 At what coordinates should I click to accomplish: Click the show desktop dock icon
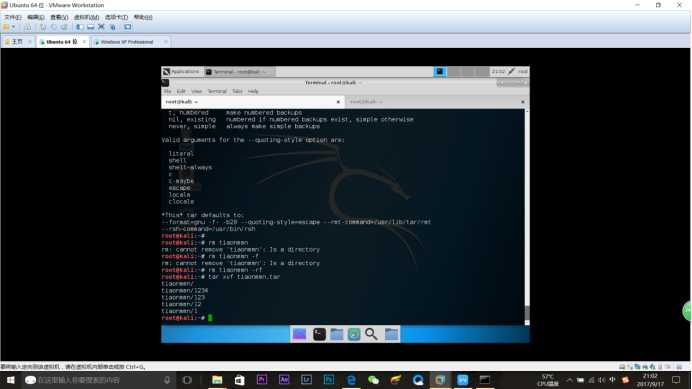pyautogui.click(x=299, y=334)
